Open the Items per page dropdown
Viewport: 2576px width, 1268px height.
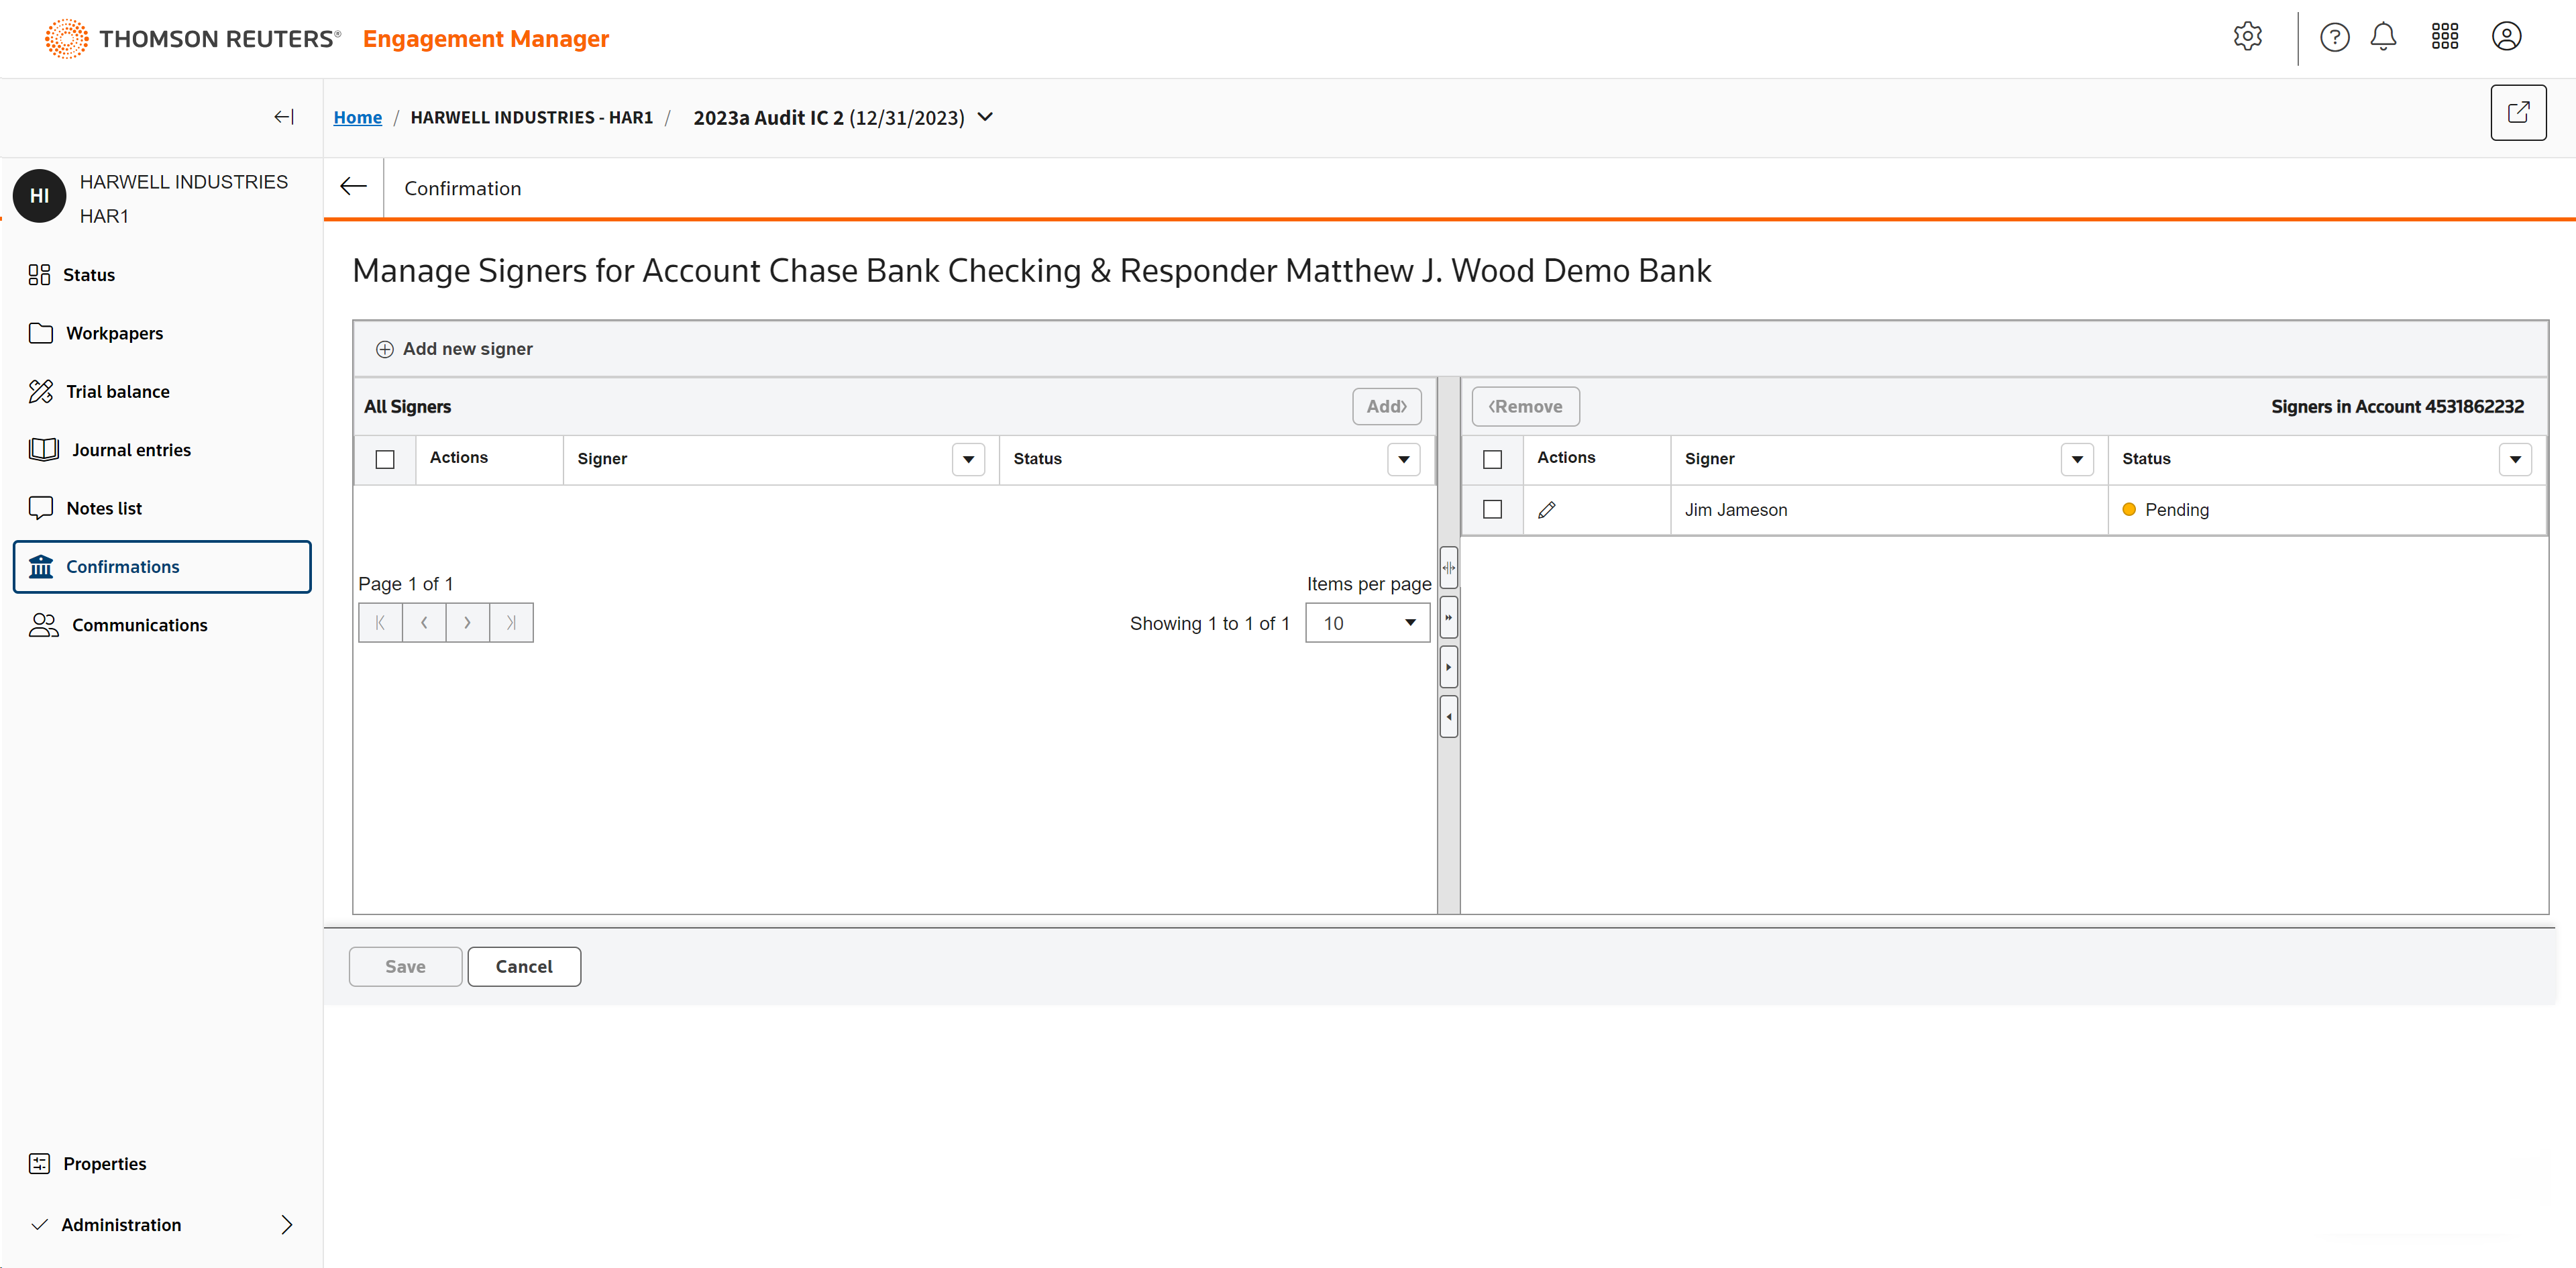click(1367, 623)
